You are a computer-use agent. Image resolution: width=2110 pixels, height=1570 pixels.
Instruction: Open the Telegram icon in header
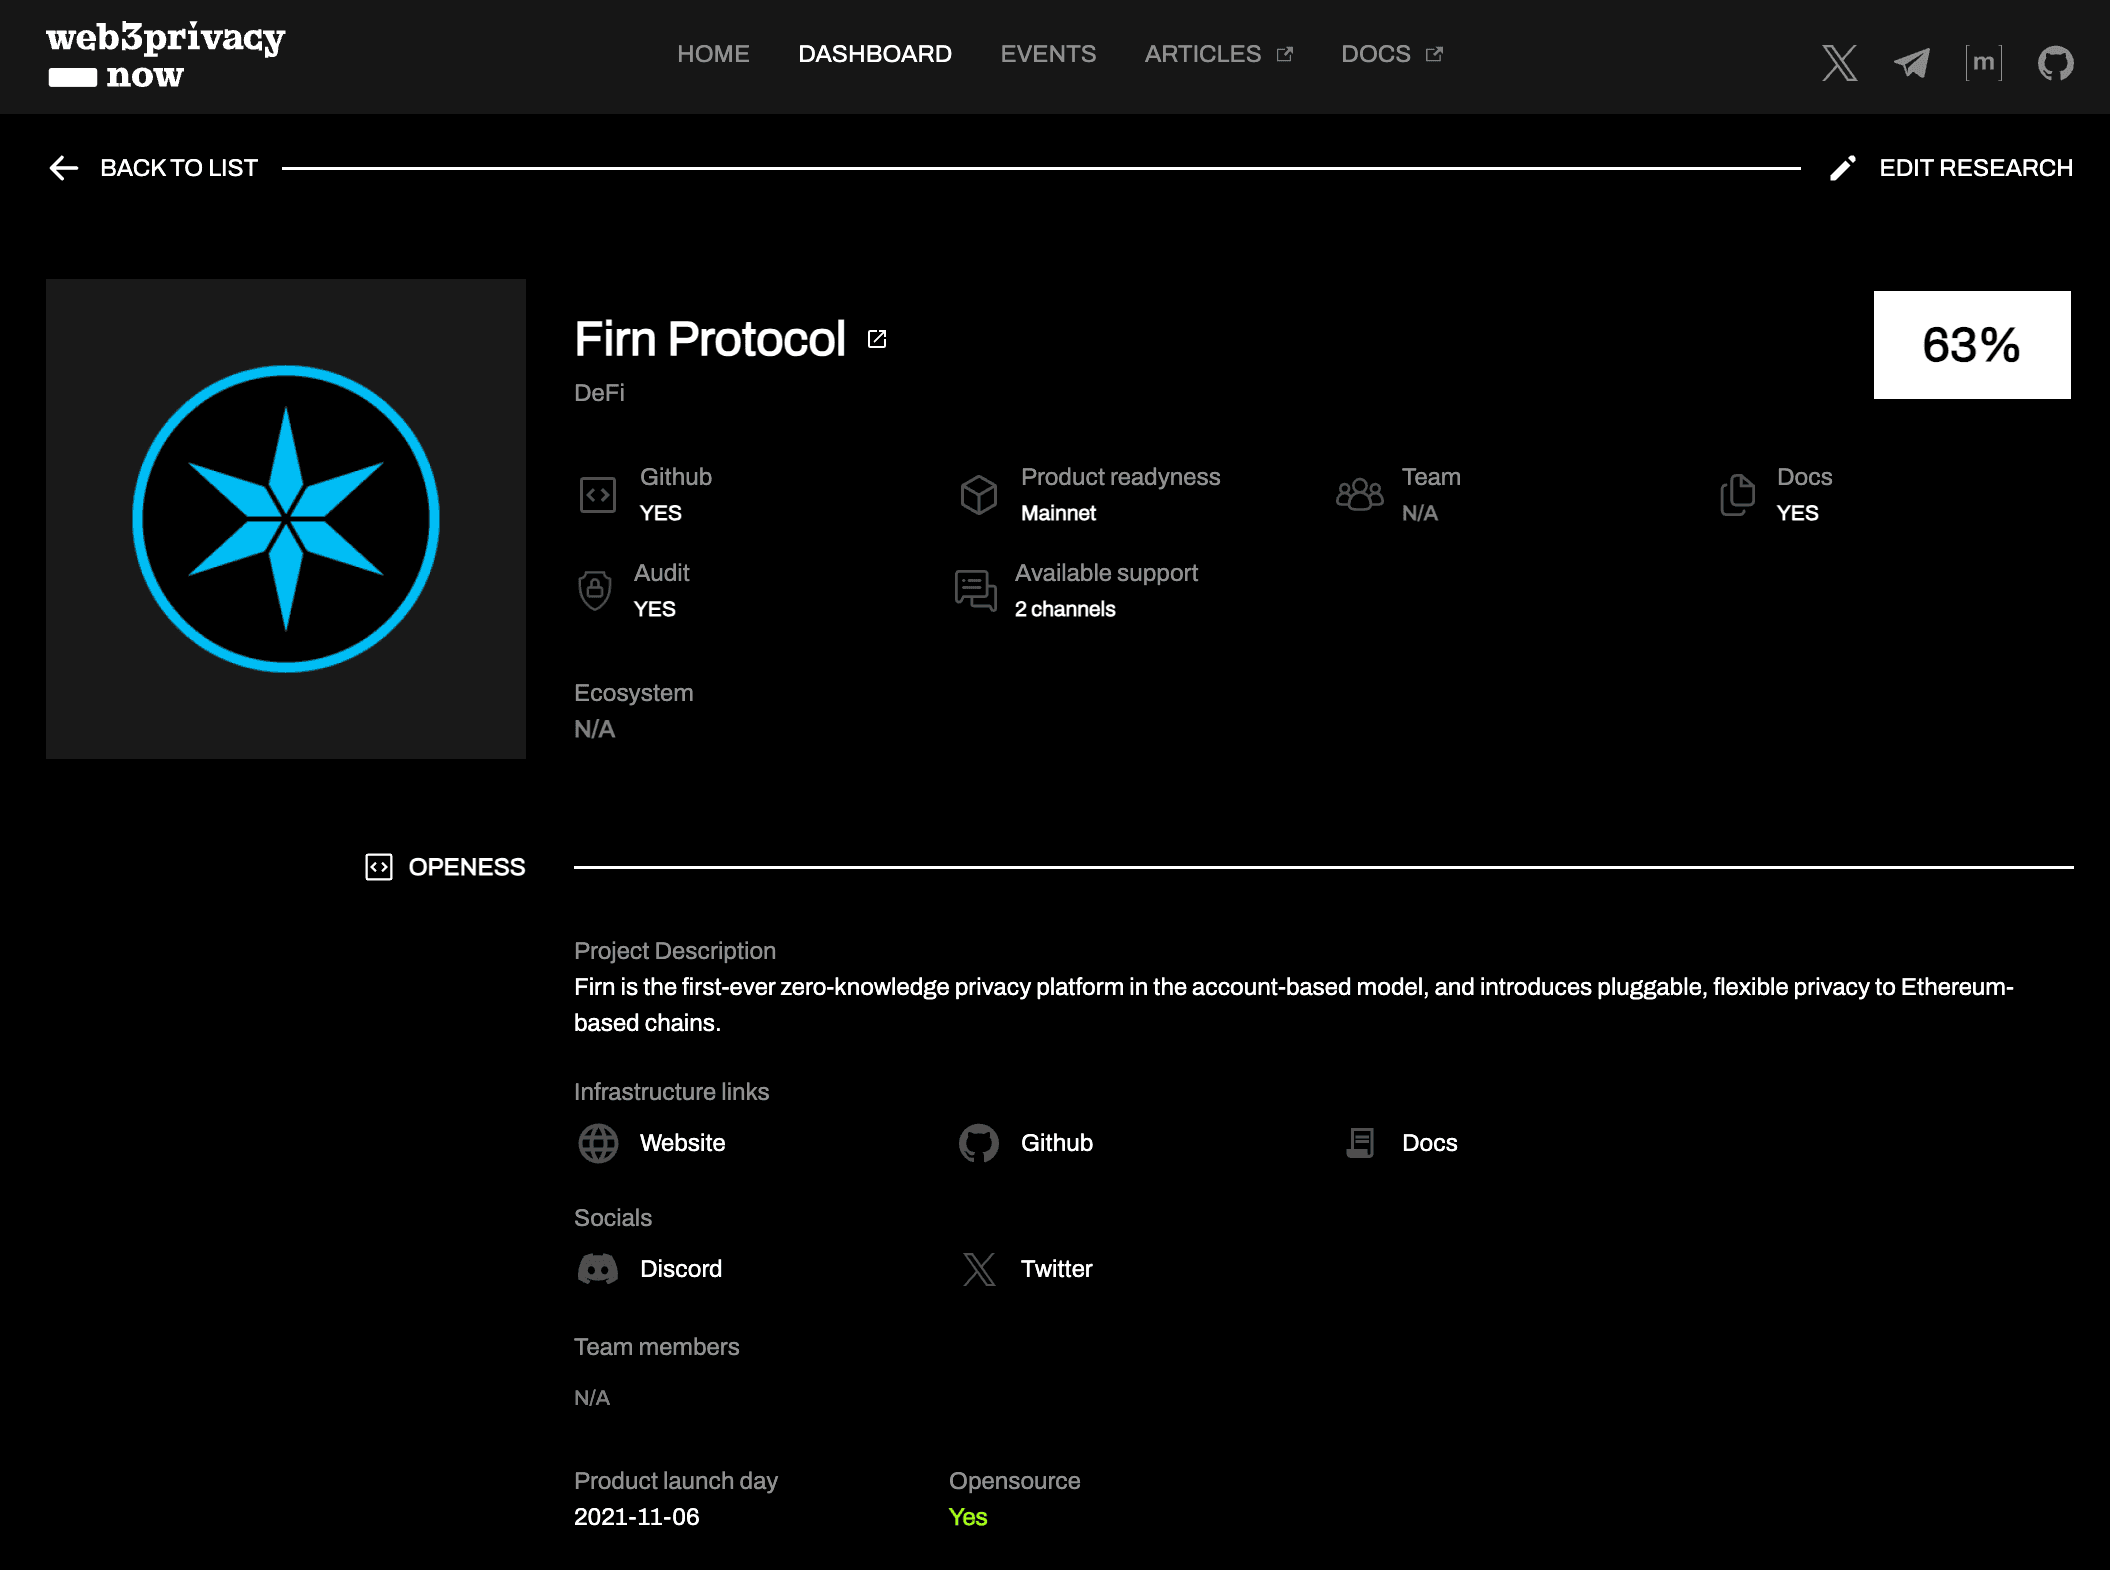click(1912, 63)
